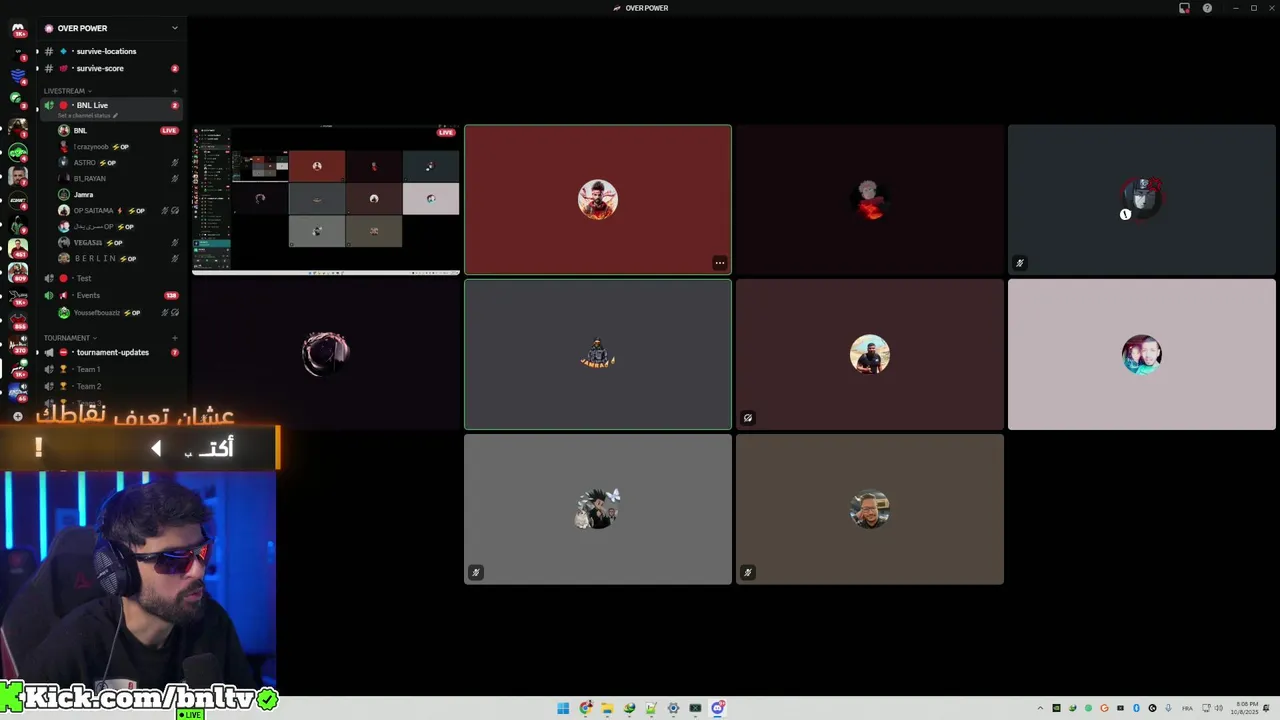Screen dimensions: 1280x720
Task: Join the Team 1 voice channel
Action: coord(88,369)
